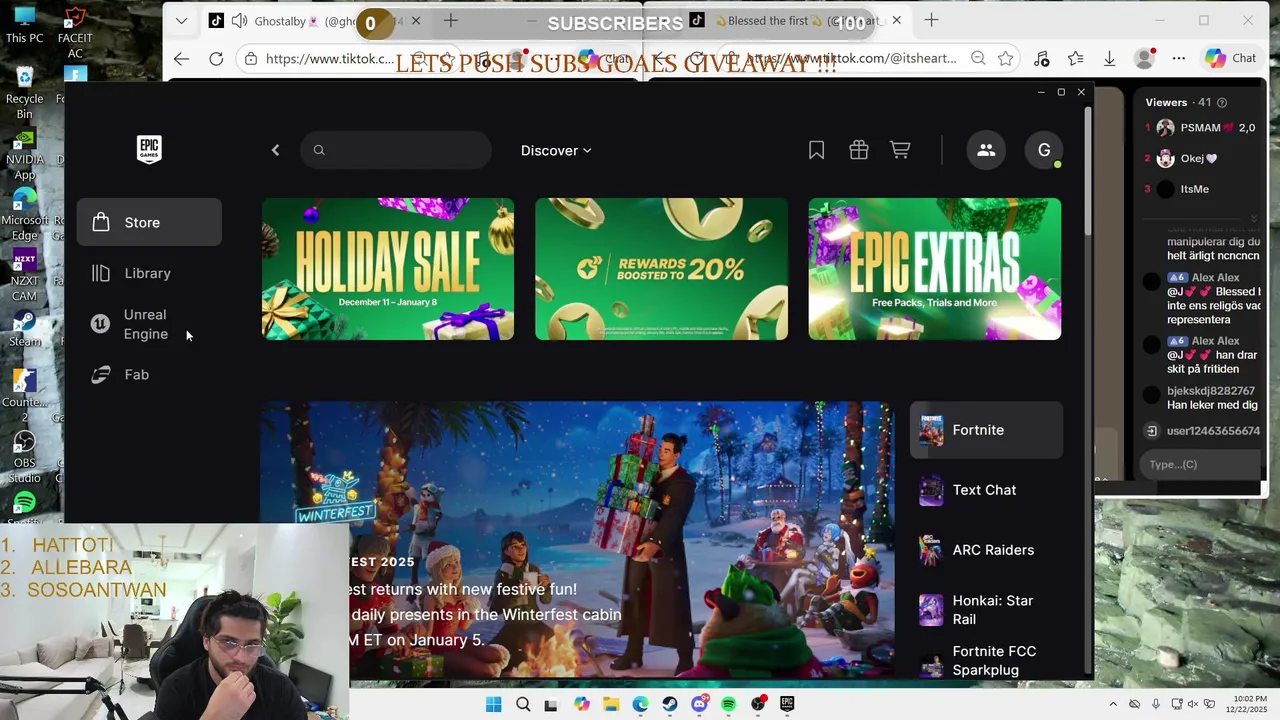
Task: Open the G profile avatar
Action: (x=1044, y=150)
